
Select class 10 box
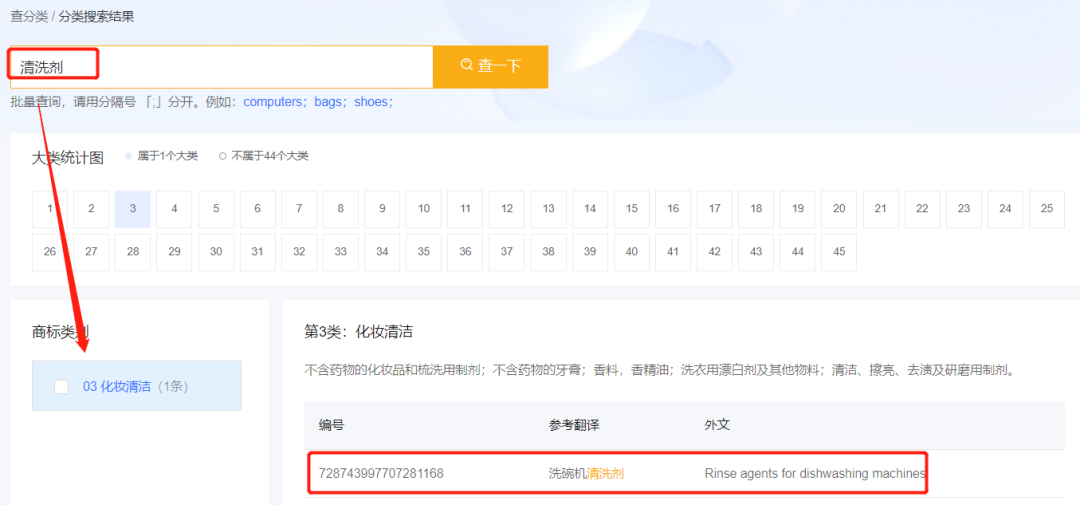coord(424,209)
